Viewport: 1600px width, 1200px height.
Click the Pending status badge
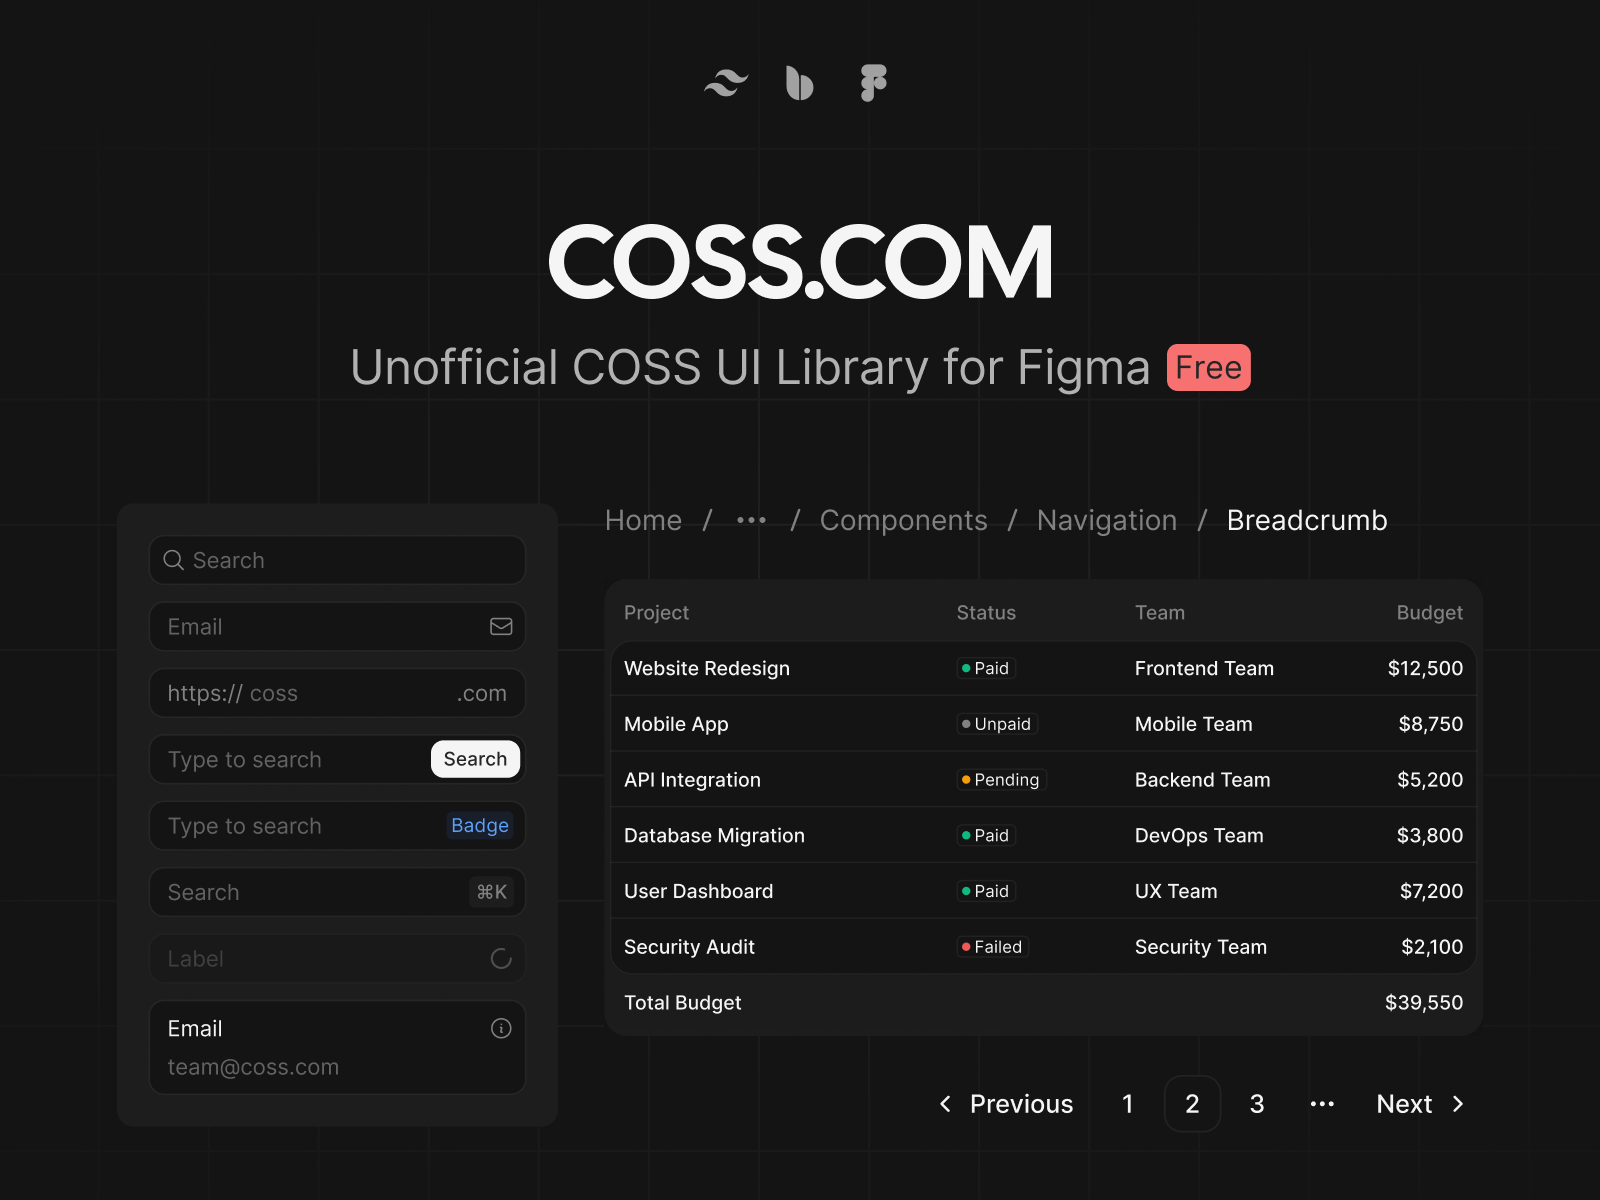[1001, 780]
